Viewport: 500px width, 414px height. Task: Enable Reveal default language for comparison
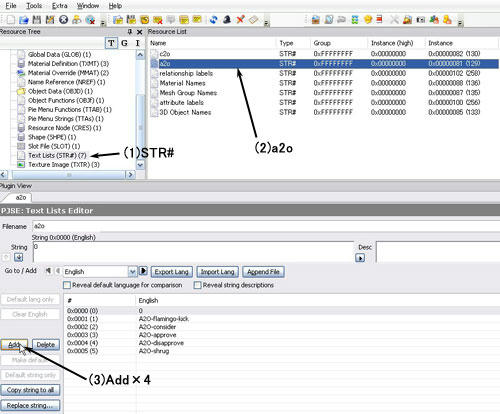click(67, 285)
